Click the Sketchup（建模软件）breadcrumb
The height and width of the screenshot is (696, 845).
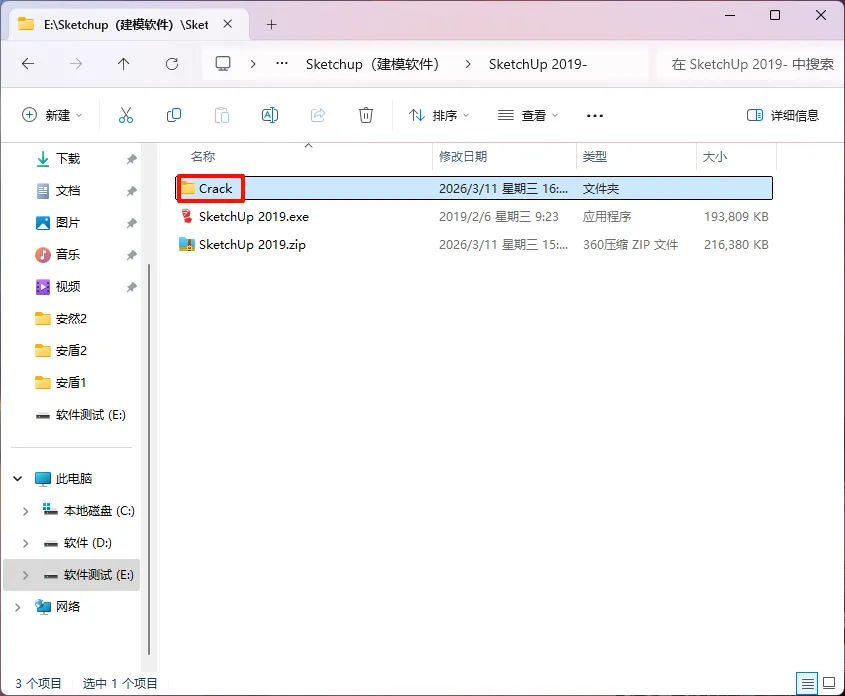point(372,64)
